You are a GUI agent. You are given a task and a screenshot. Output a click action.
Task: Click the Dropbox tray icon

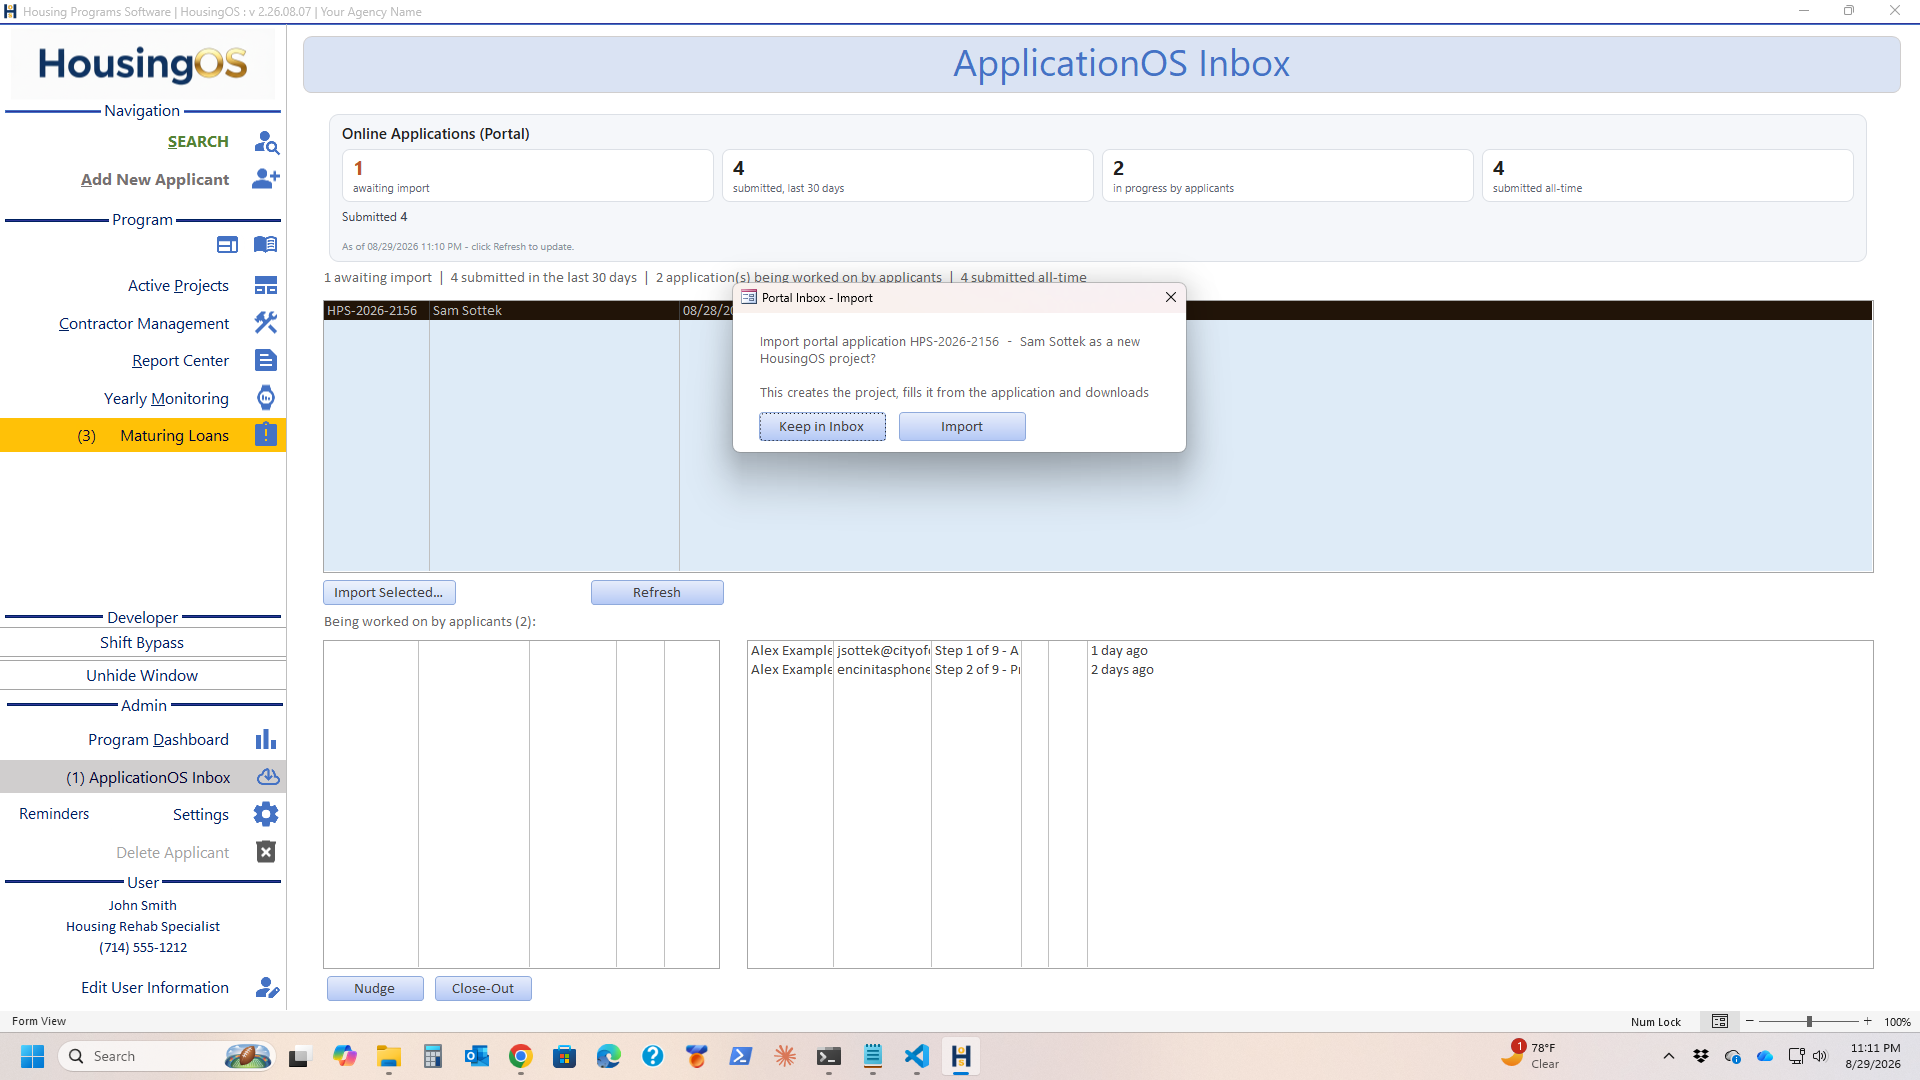click(1701, 1056)
